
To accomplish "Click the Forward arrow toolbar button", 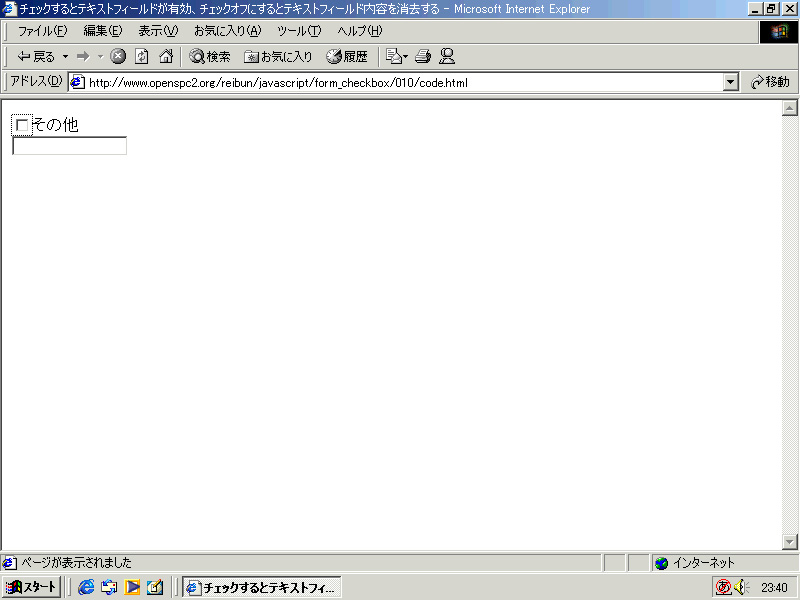I will pos(83,57).
